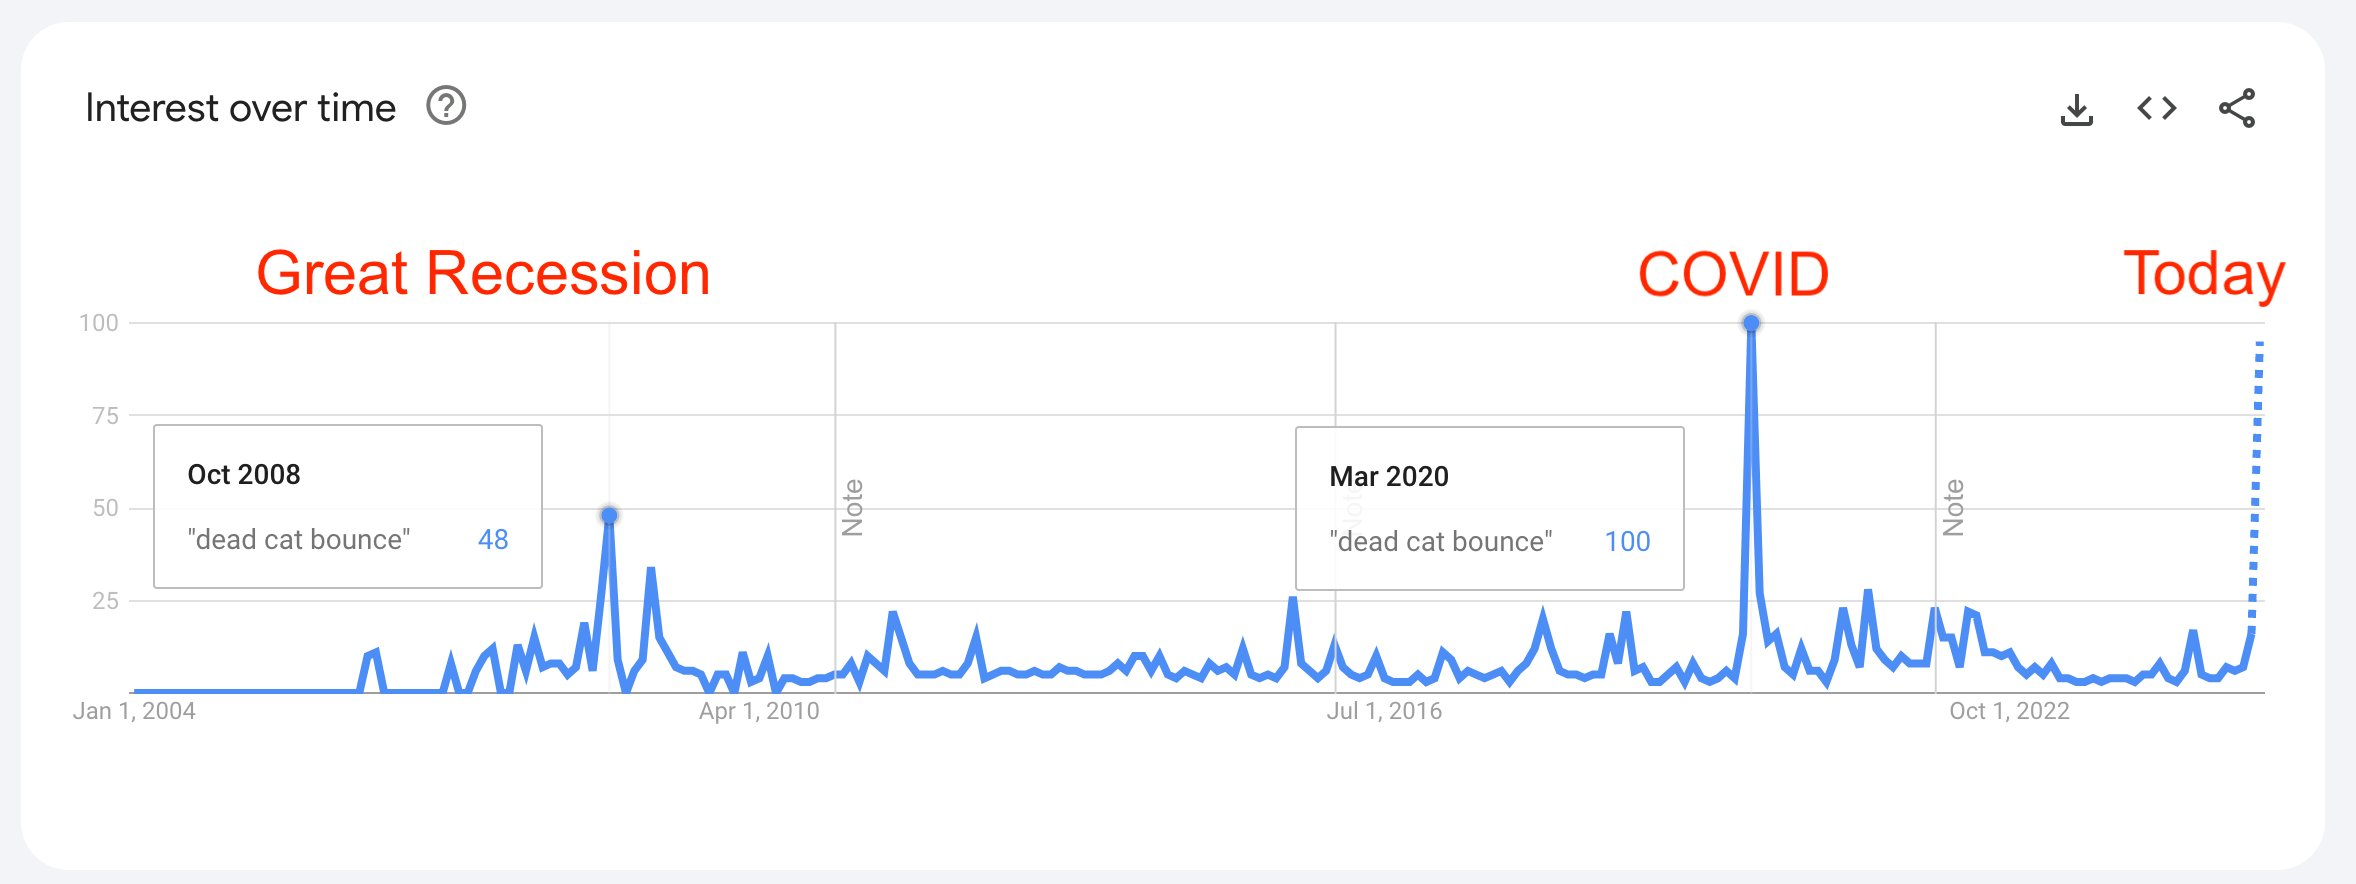Click the red "COVID" annotation

pos(1733,274)
